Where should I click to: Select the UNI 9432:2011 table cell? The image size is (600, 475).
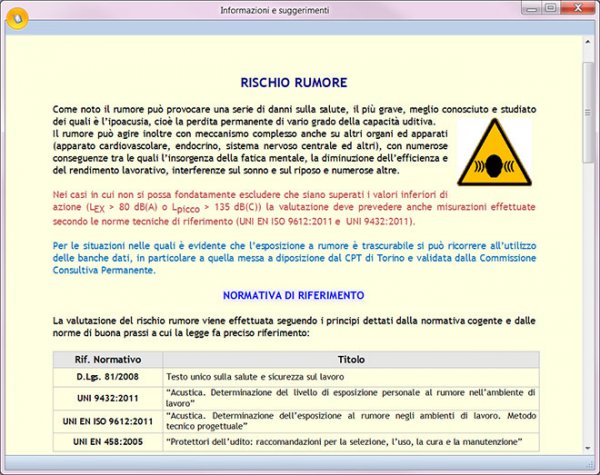pos(108,399)
